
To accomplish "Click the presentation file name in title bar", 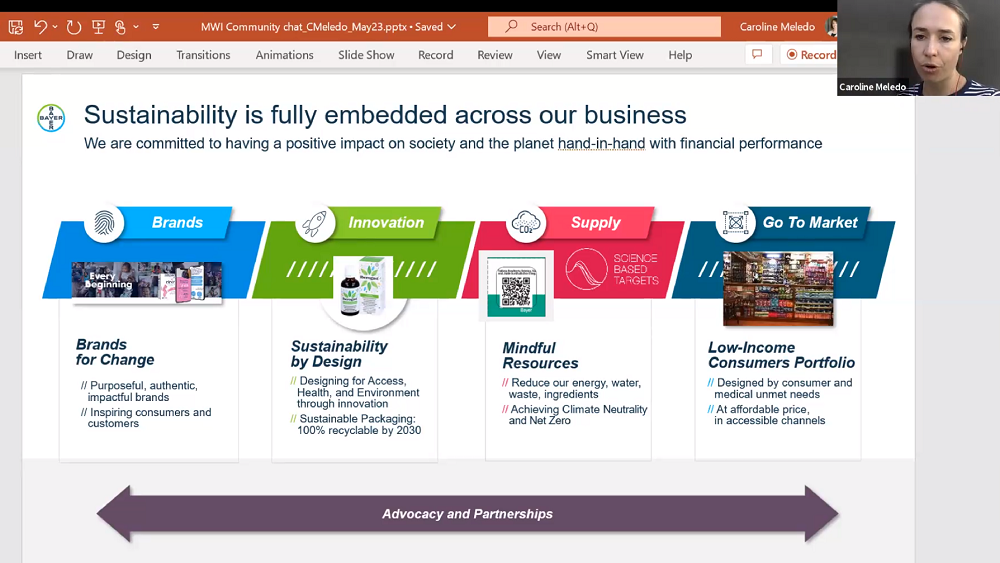I will coord(304,27).
